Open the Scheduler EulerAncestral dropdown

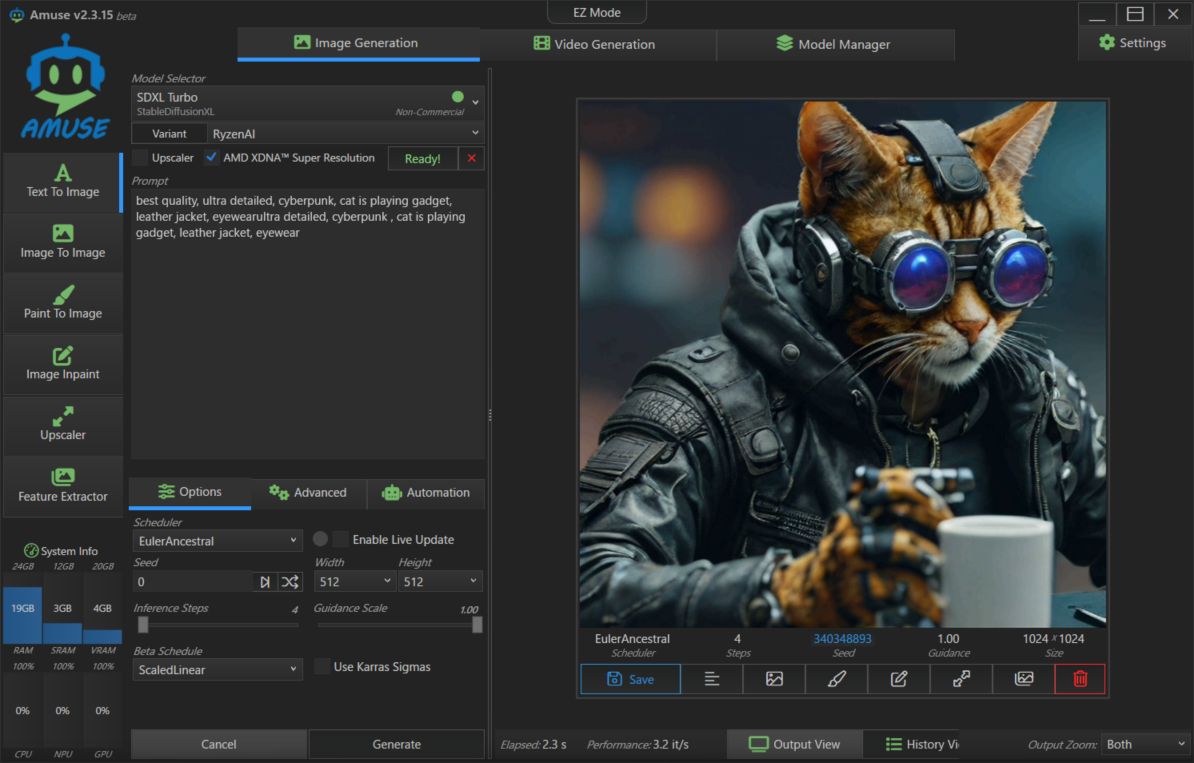coord(218,541)
